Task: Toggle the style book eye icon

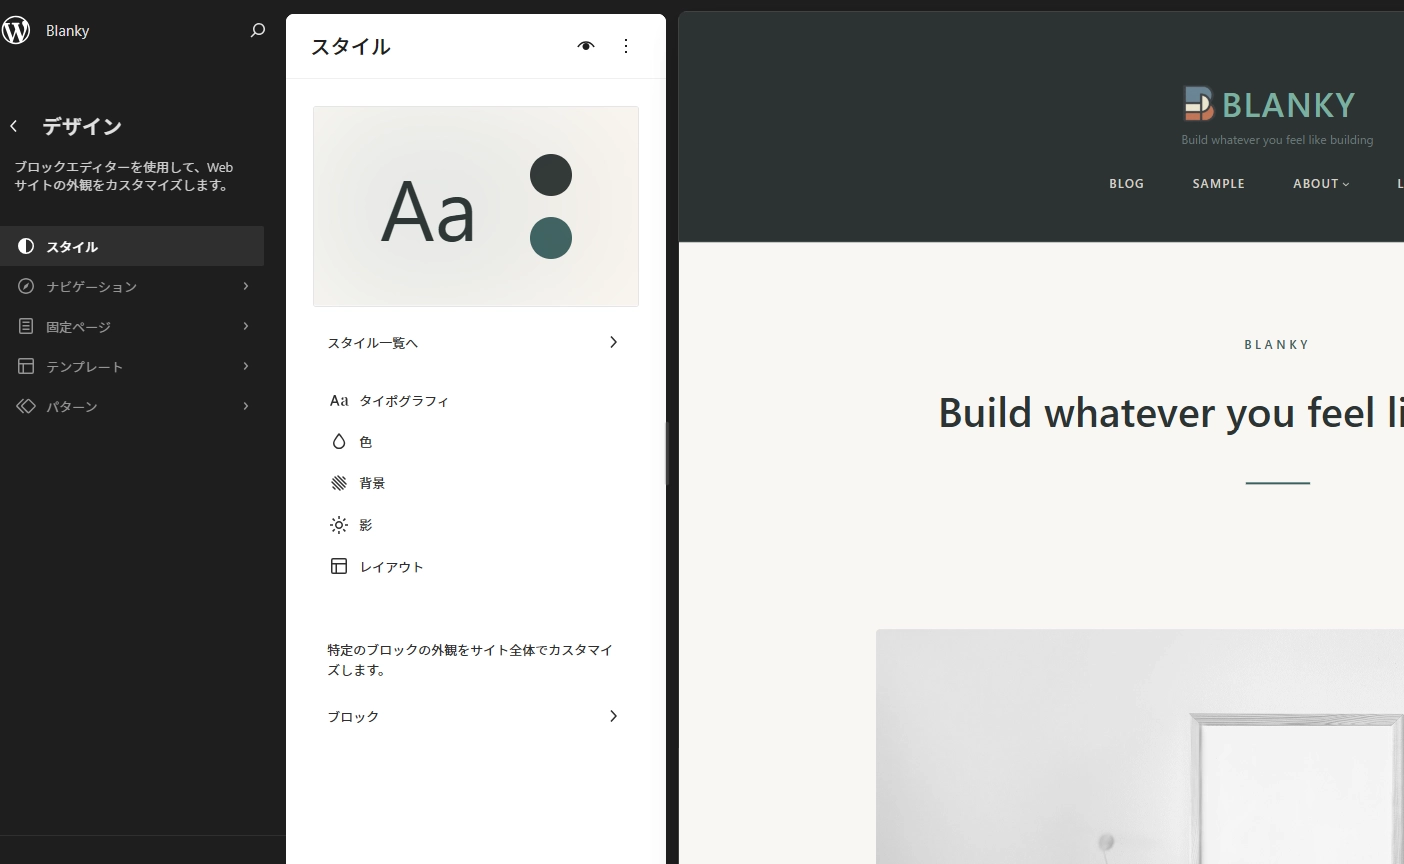Action: [586, 46]
